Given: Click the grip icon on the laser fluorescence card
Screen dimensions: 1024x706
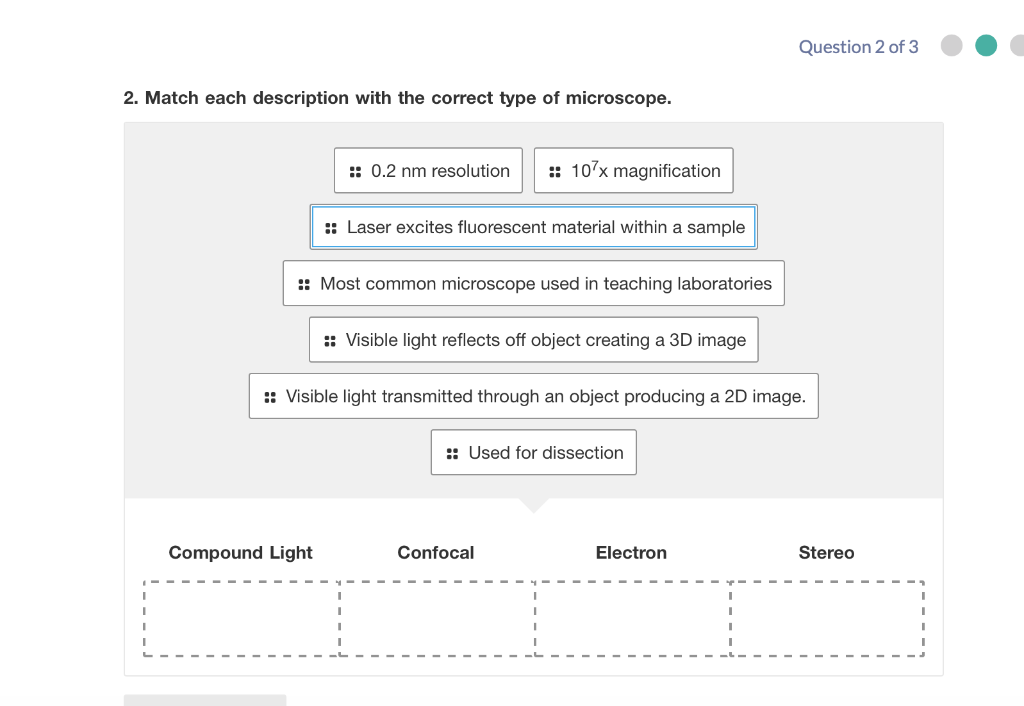Looking at the screenshot, I should pyautogui.click(x=331, y=227).
